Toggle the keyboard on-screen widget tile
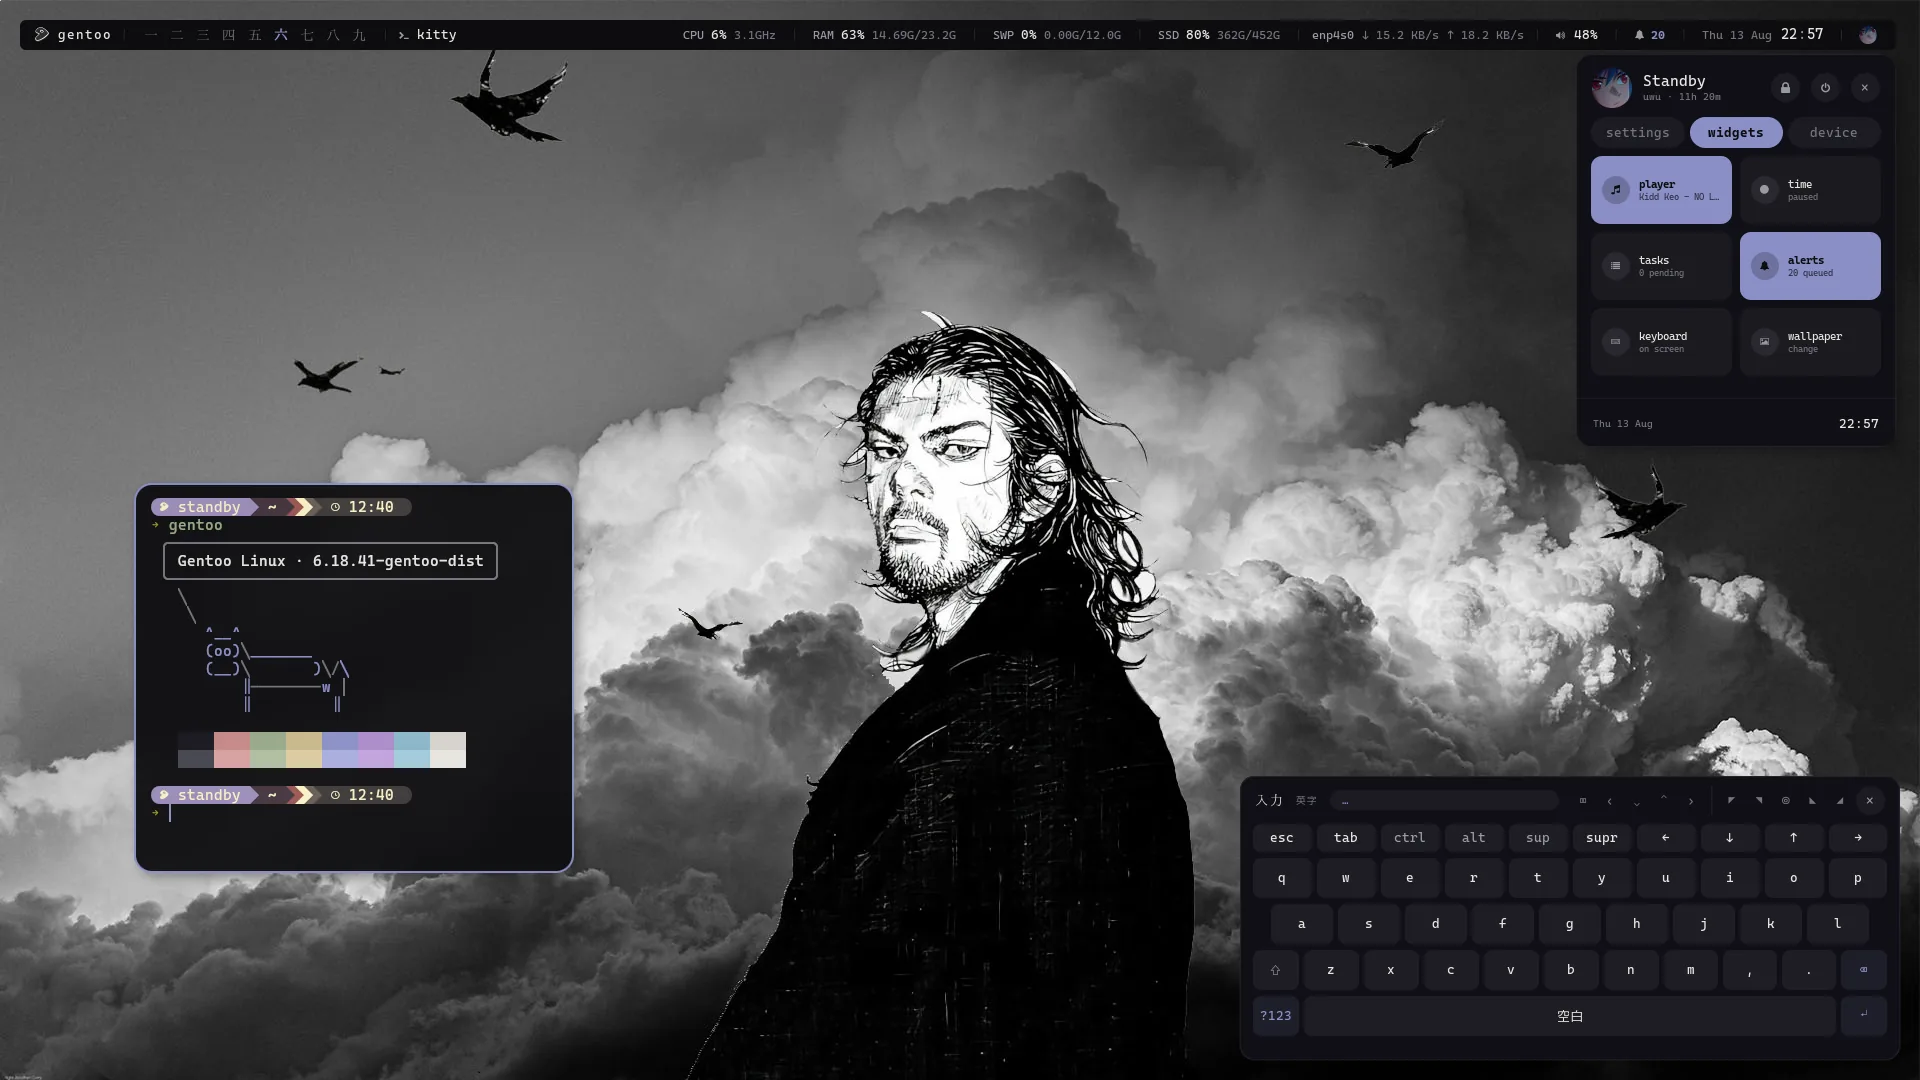This screenshot has height=1080, width=1920. point(1661,342)
